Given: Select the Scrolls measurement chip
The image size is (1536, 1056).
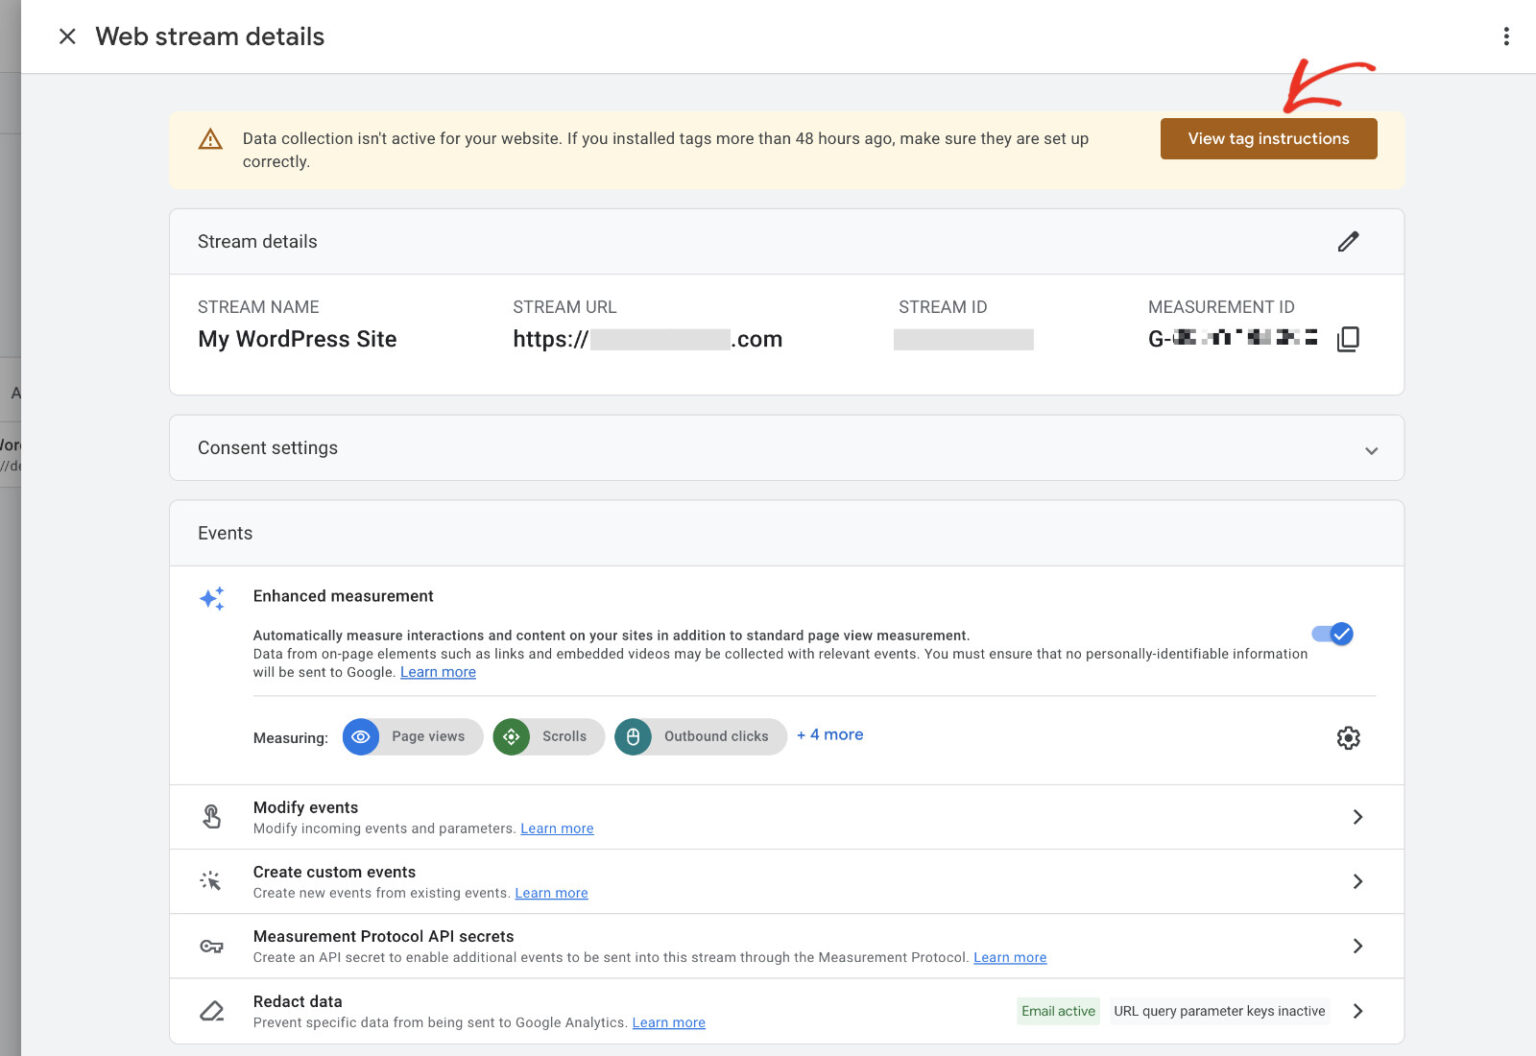Looking at the screenshot, I should coord(548,736).
